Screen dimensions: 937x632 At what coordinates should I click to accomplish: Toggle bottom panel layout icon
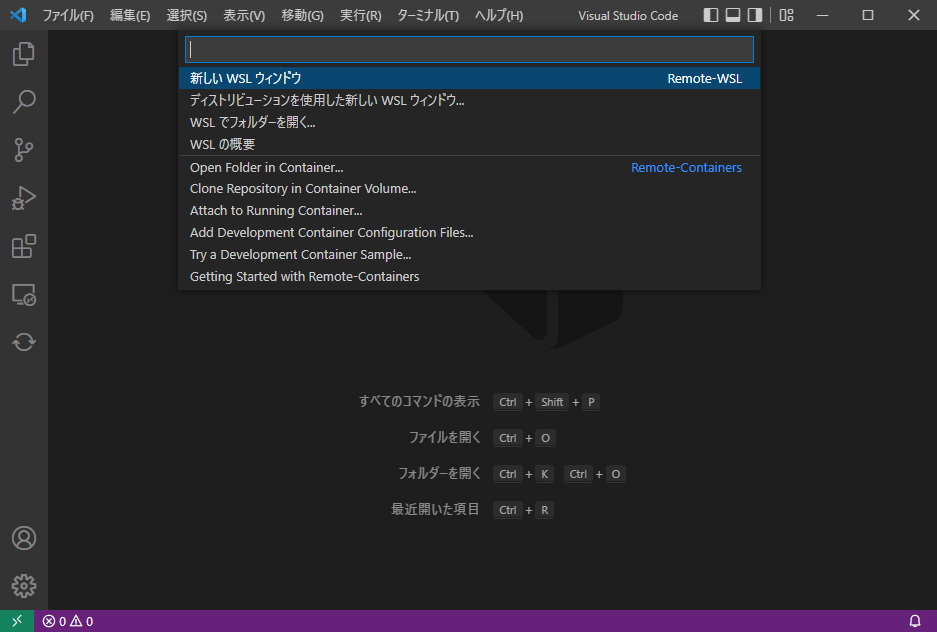733,15
